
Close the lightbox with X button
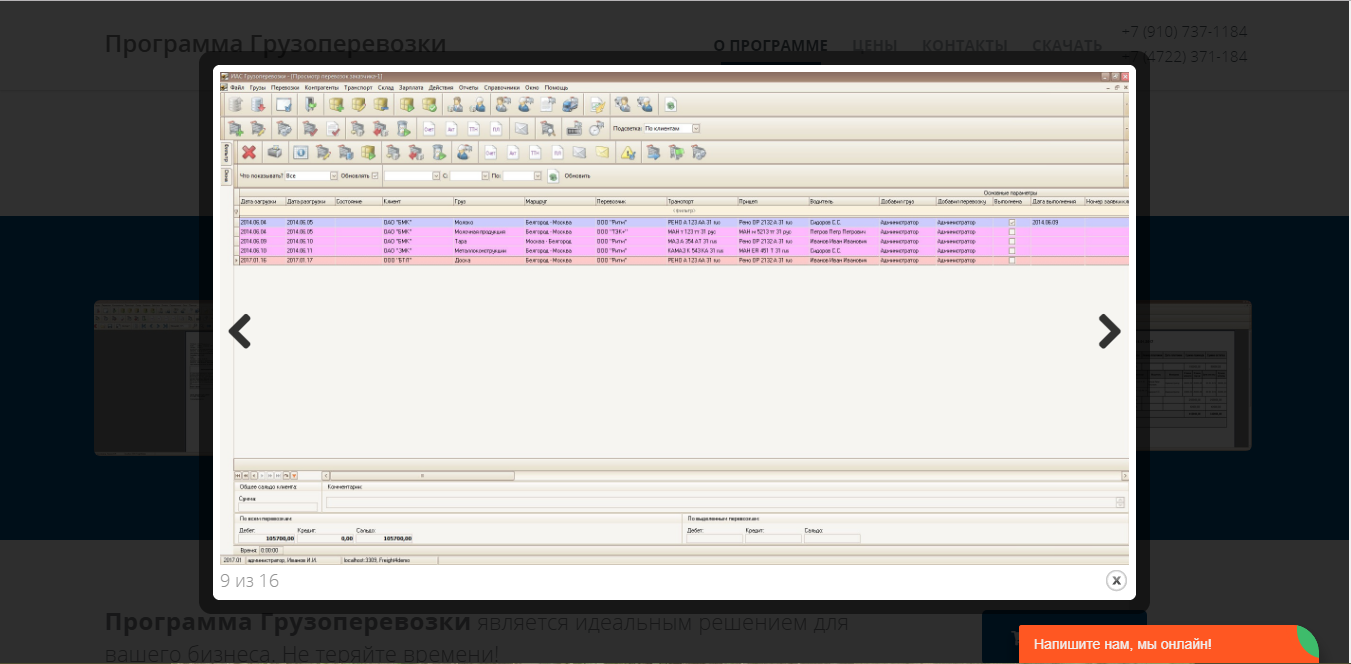point(1116,580)
